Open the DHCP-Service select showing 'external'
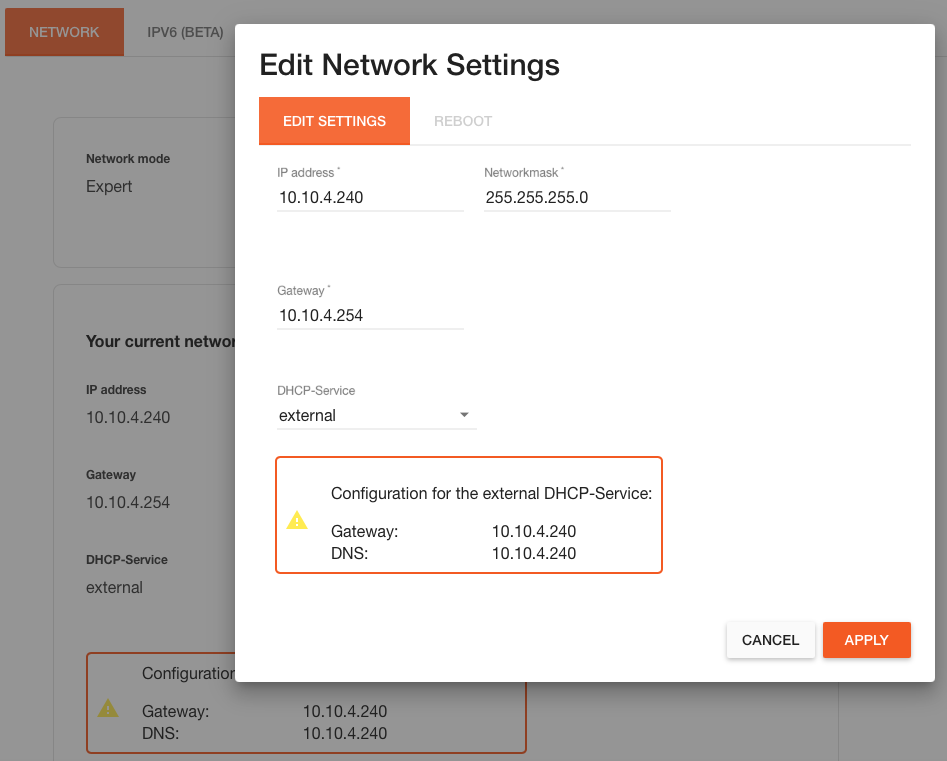 370,415
